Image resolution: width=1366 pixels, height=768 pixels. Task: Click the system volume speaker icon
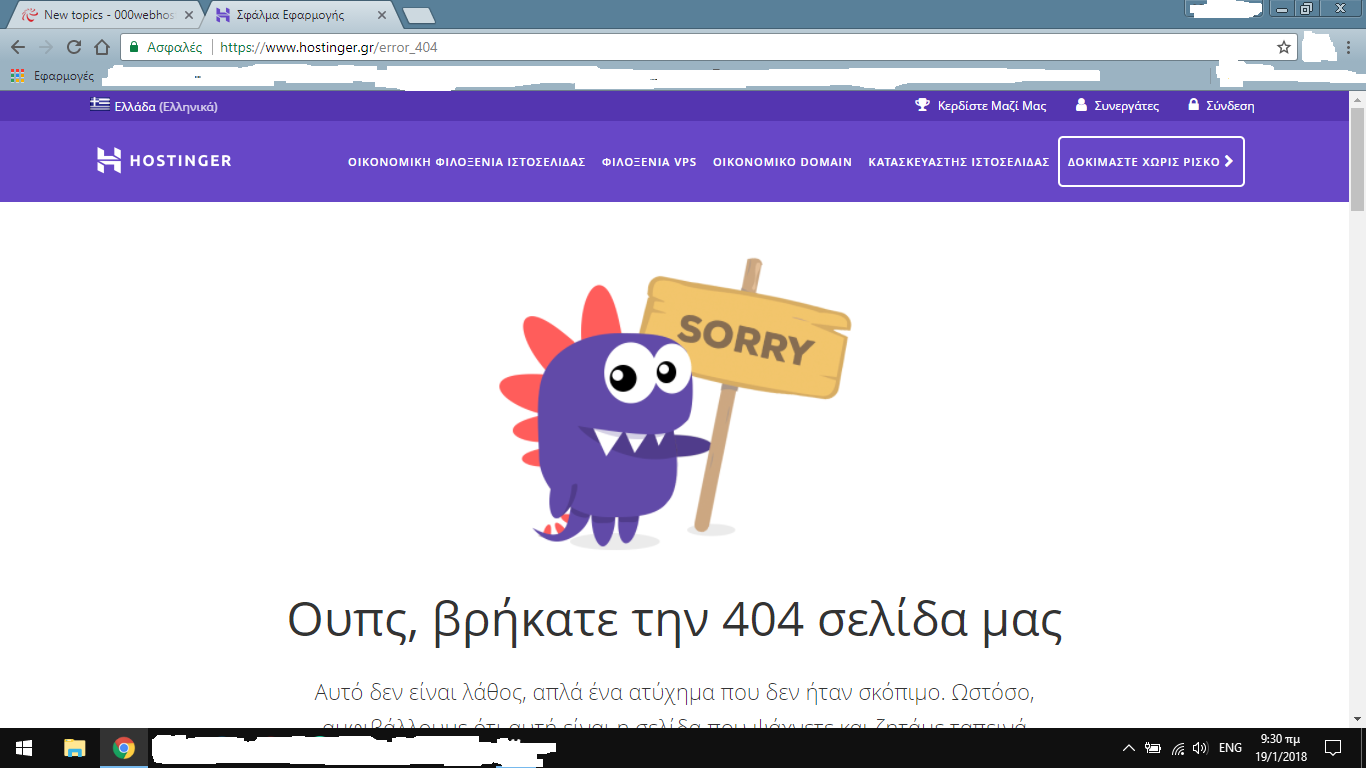[x=1200, y=748]
